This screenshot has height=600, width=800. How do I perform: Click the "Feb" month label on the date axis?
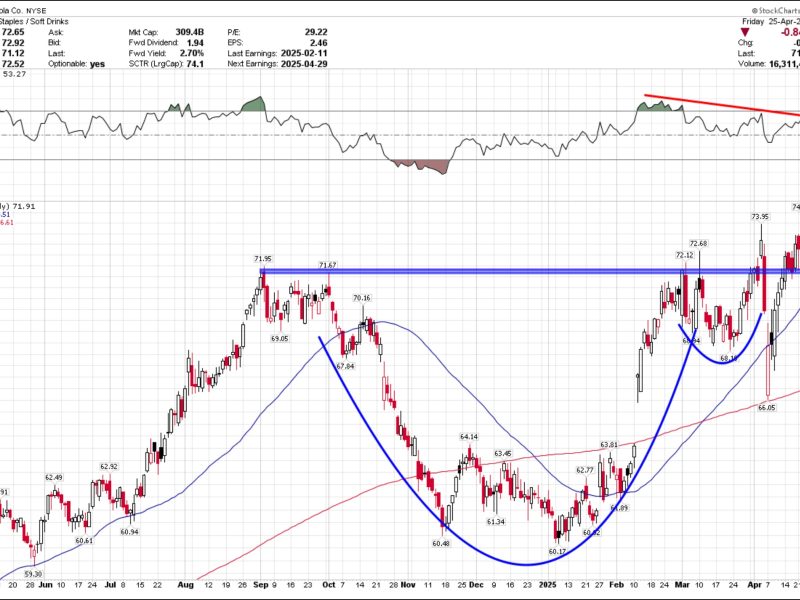[x=616, y=585]
